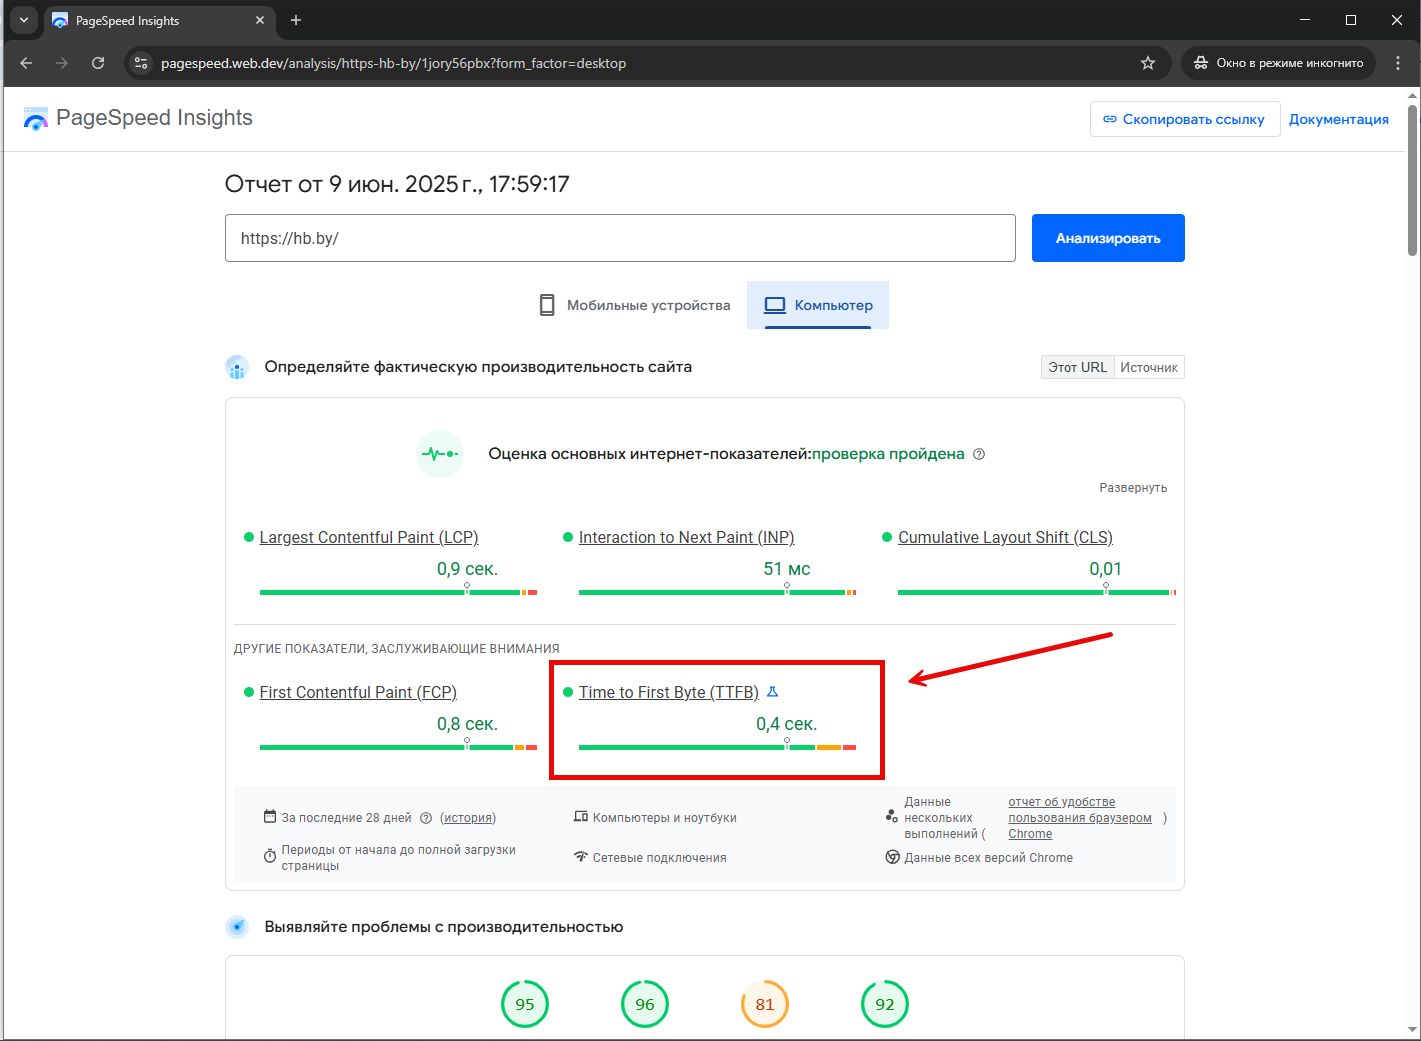Image resolution: width=1421 pixels, height=1041 pixels.
Task: Click the TTFB distribution bar
Action: [717, 747]
